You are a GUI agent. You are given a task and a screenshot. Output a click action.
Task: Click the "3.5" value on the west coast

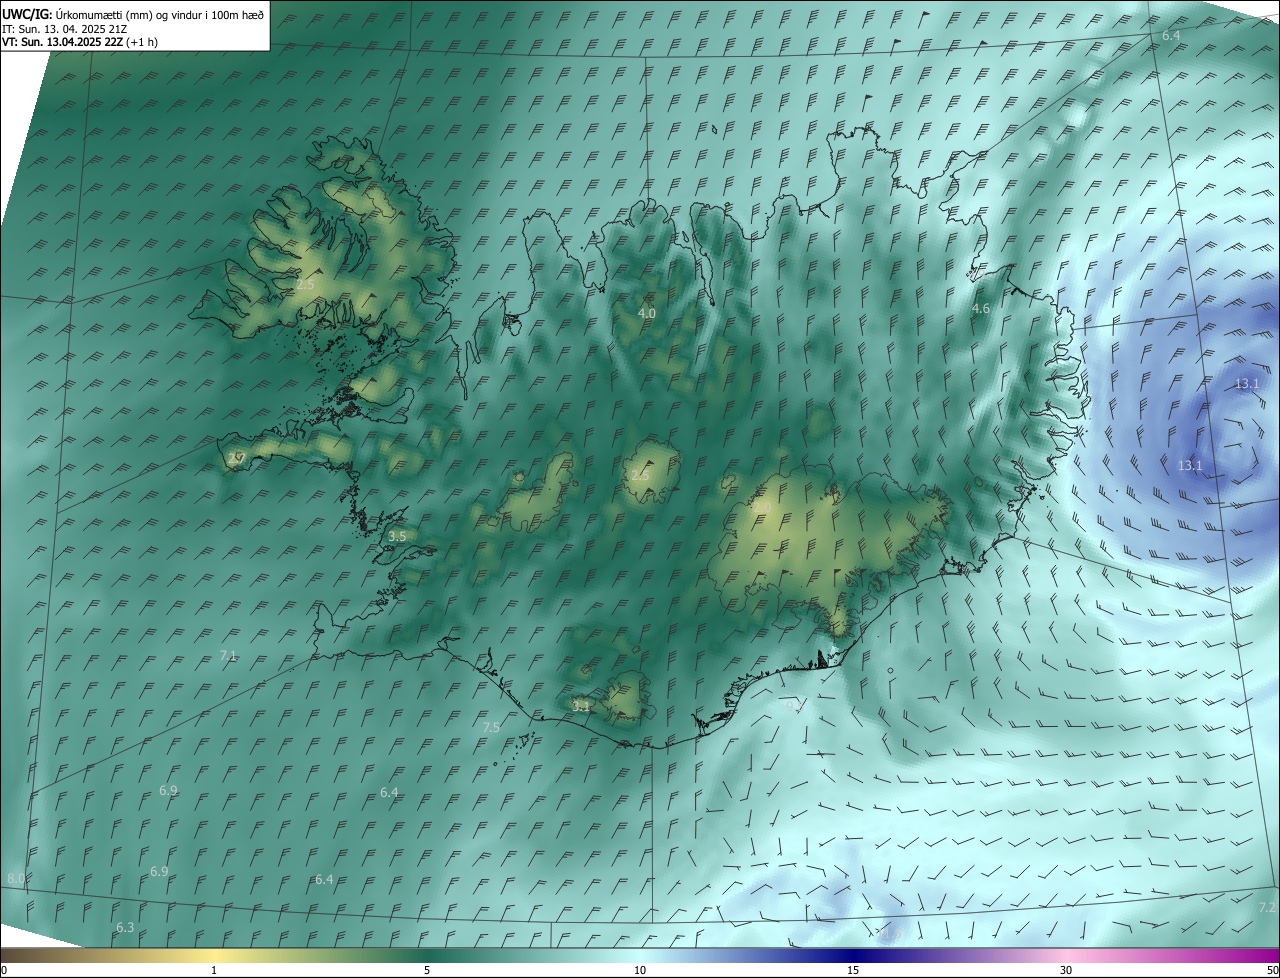(x=397, y=536)
